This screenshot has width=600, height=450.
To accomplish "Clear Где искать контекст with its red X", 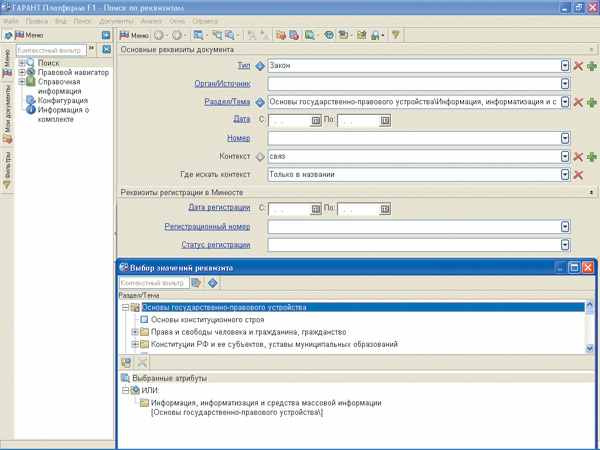I will (x=578, y=175).
